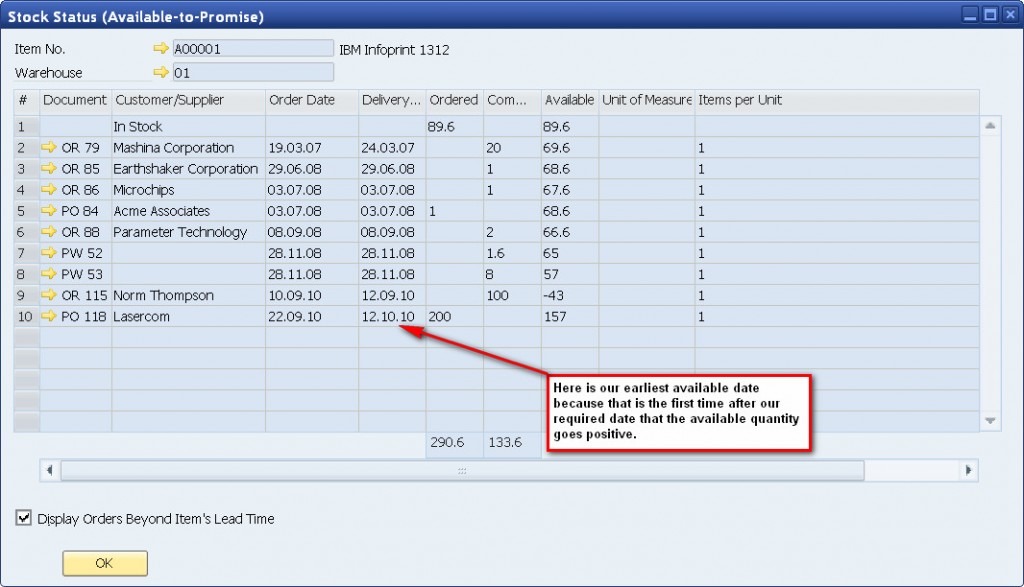Open document OR 79 via link arrow
1024x587 pixels.
[x=49, y=148]
